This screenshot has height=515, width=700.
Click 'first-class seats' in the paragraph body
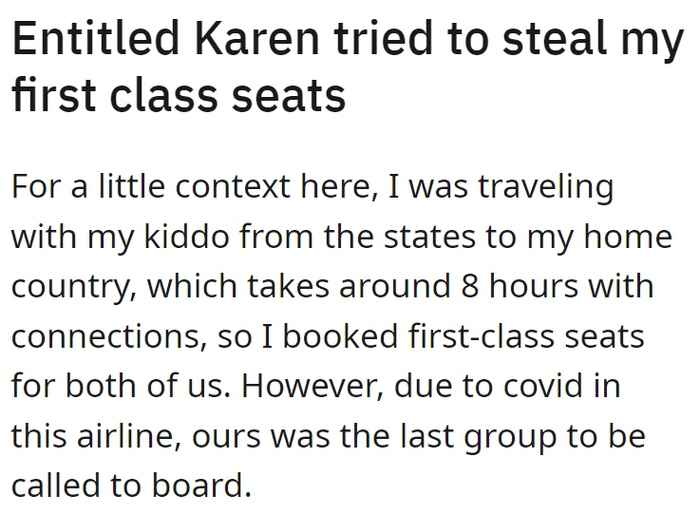[x=526, y=336]
